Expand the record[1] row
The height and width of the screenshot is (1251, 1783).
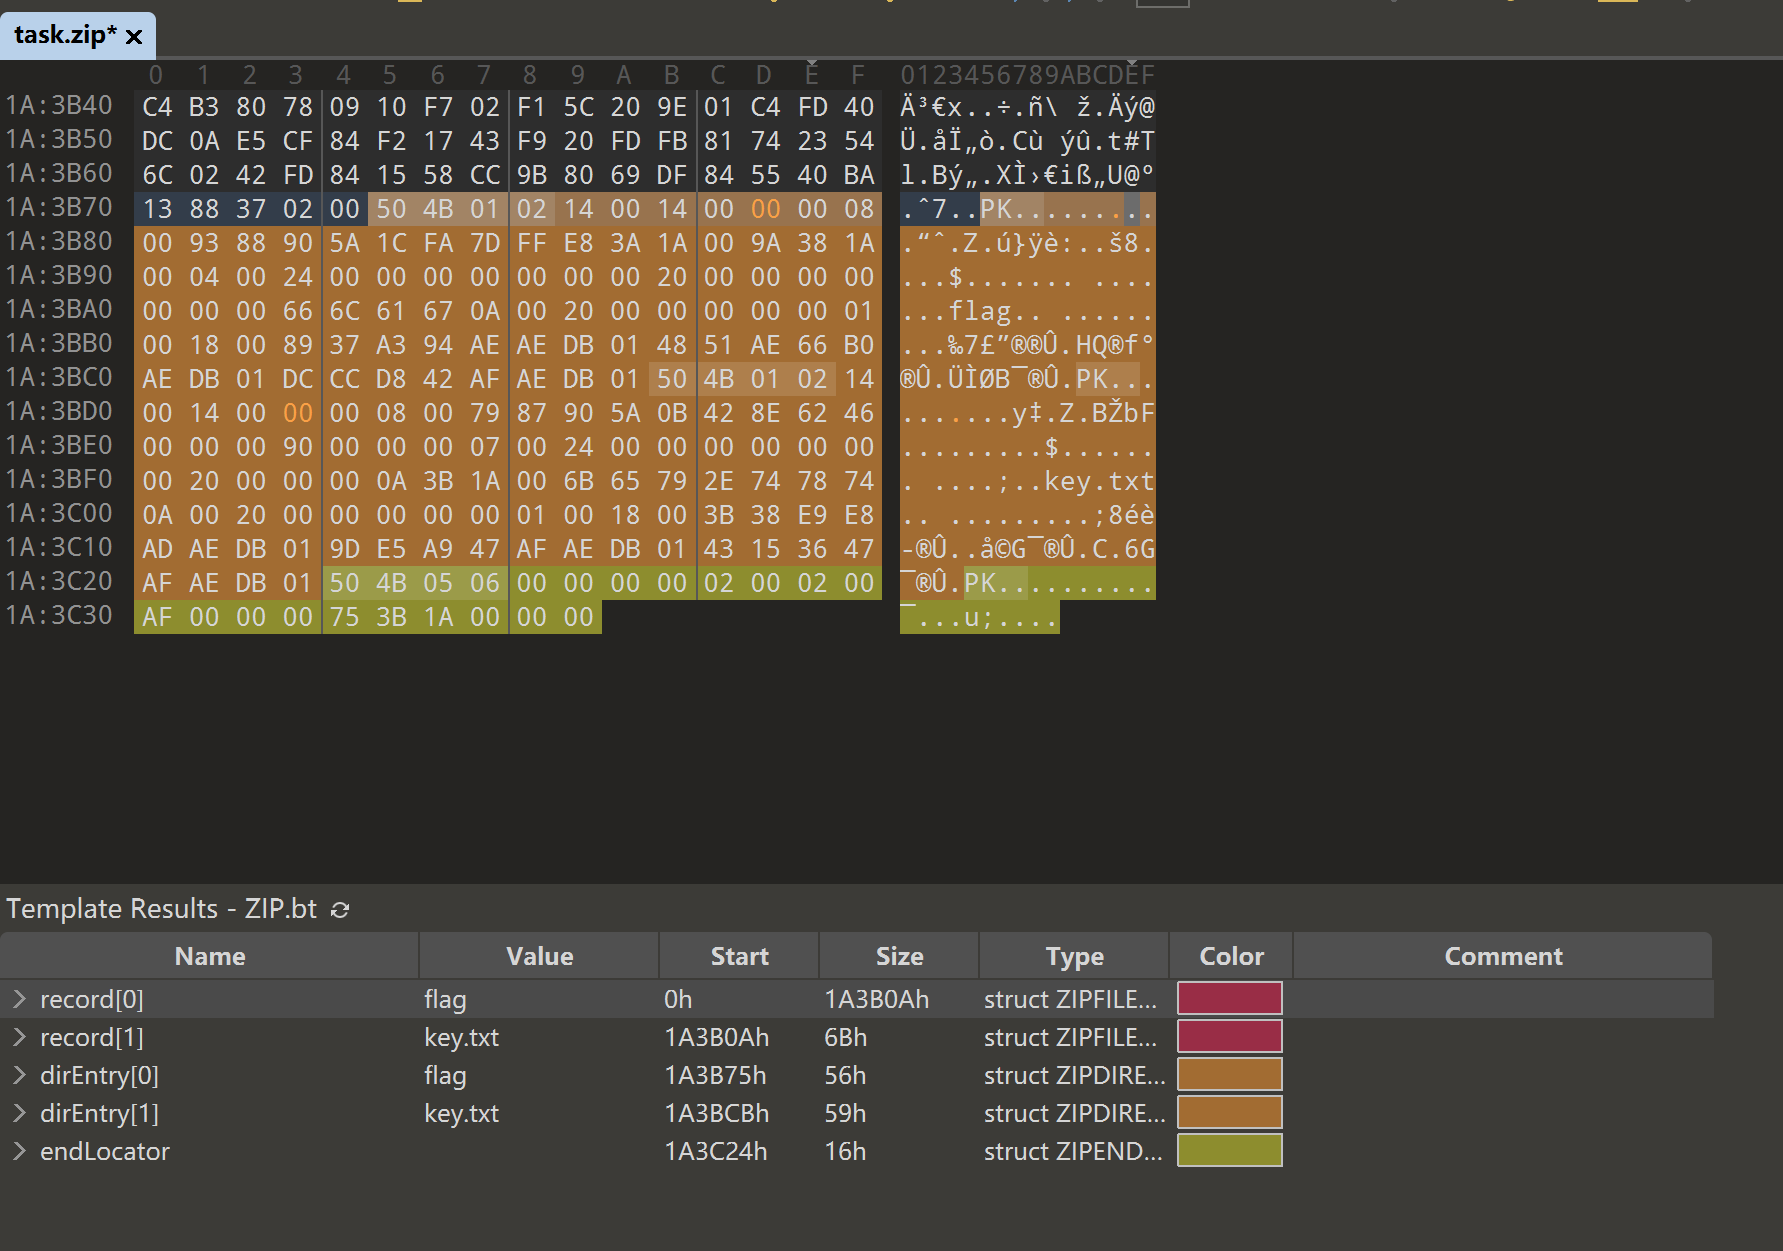pyautogui.click(x=19, y=1037)
